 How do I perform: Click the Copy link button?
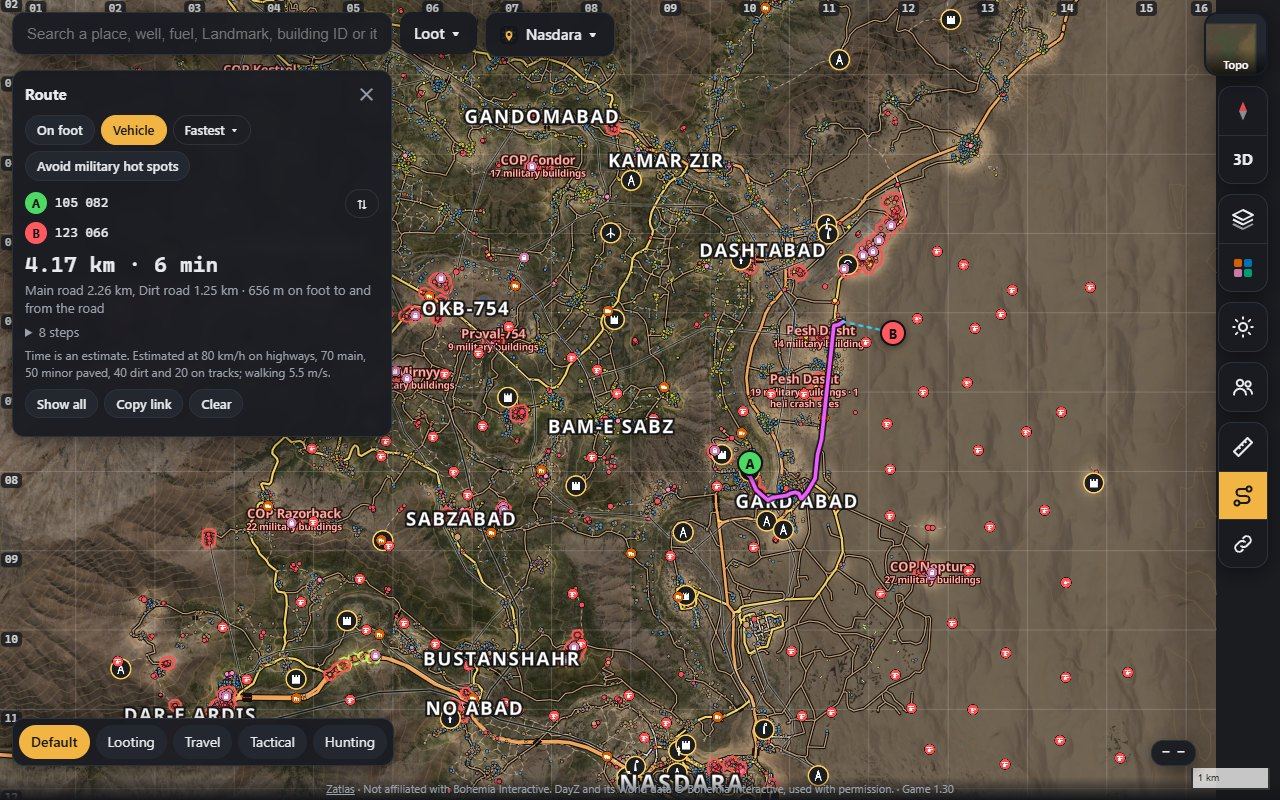[x=143, y=404]
